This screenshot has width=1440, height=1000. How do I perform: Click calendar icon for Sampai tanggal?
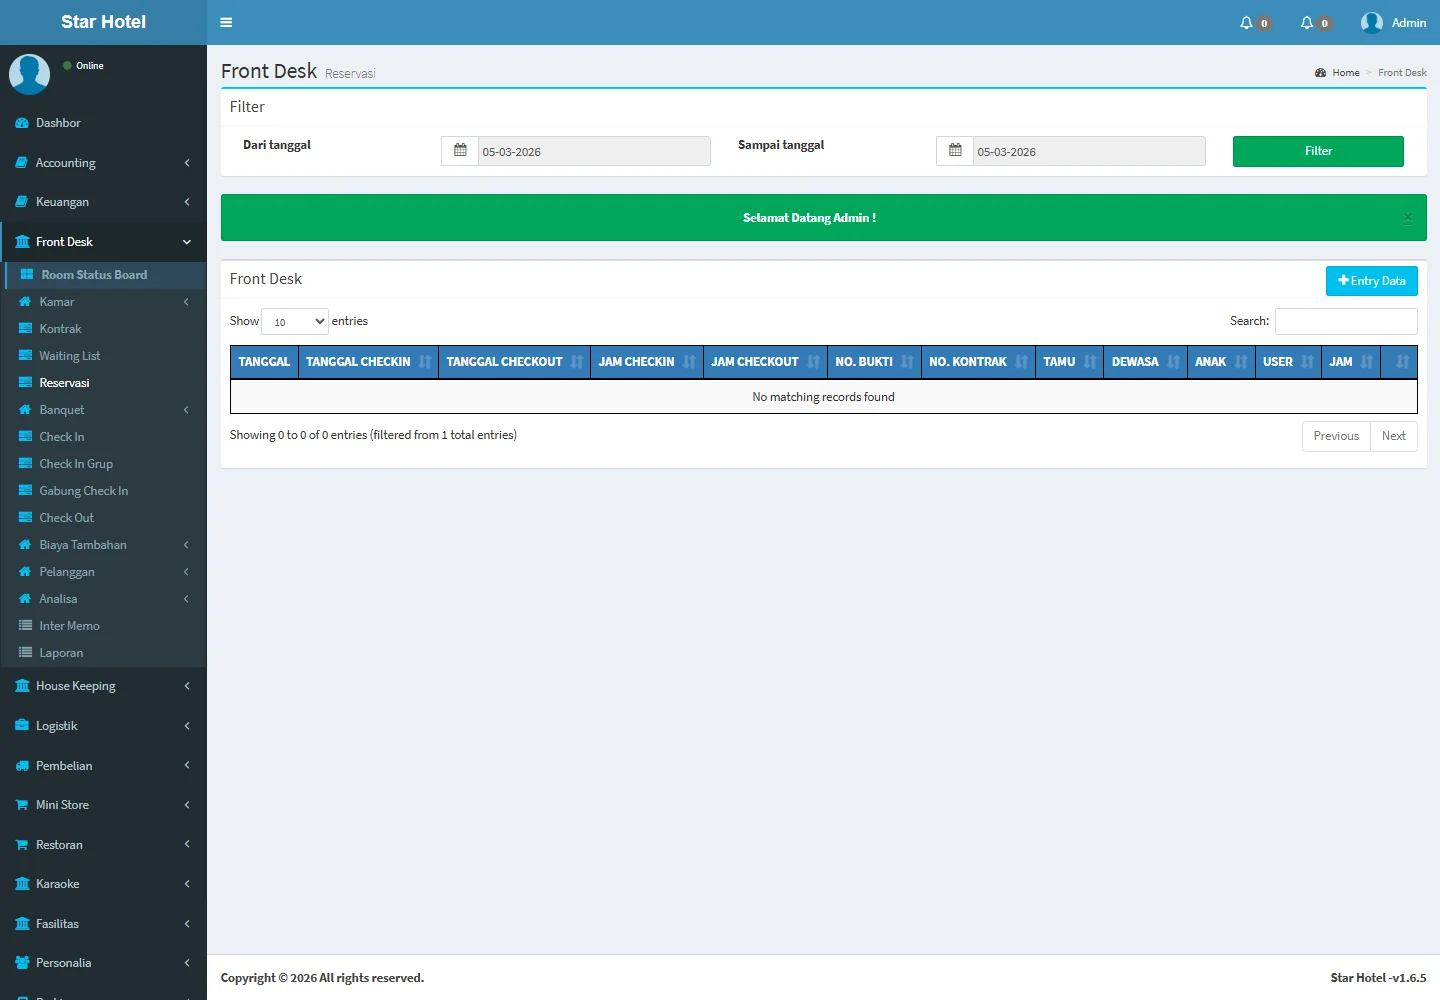click(955, 151)
